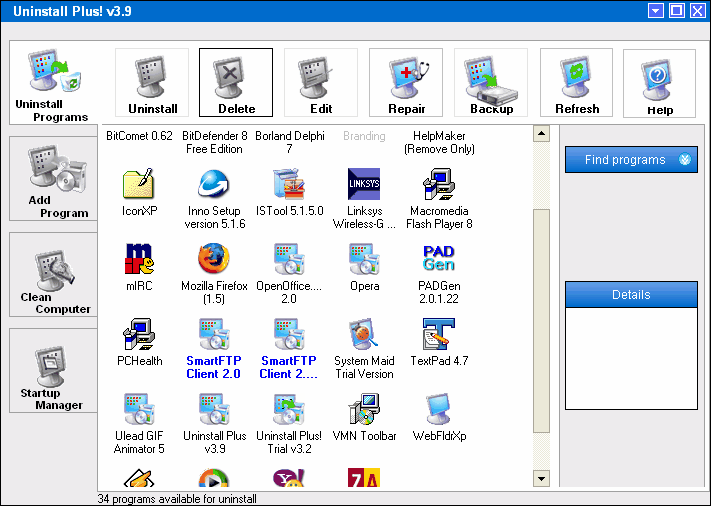The height and width of the screenshot is (506, 711).
Task: Select the Opera program icon
Action: pos(364,259)
